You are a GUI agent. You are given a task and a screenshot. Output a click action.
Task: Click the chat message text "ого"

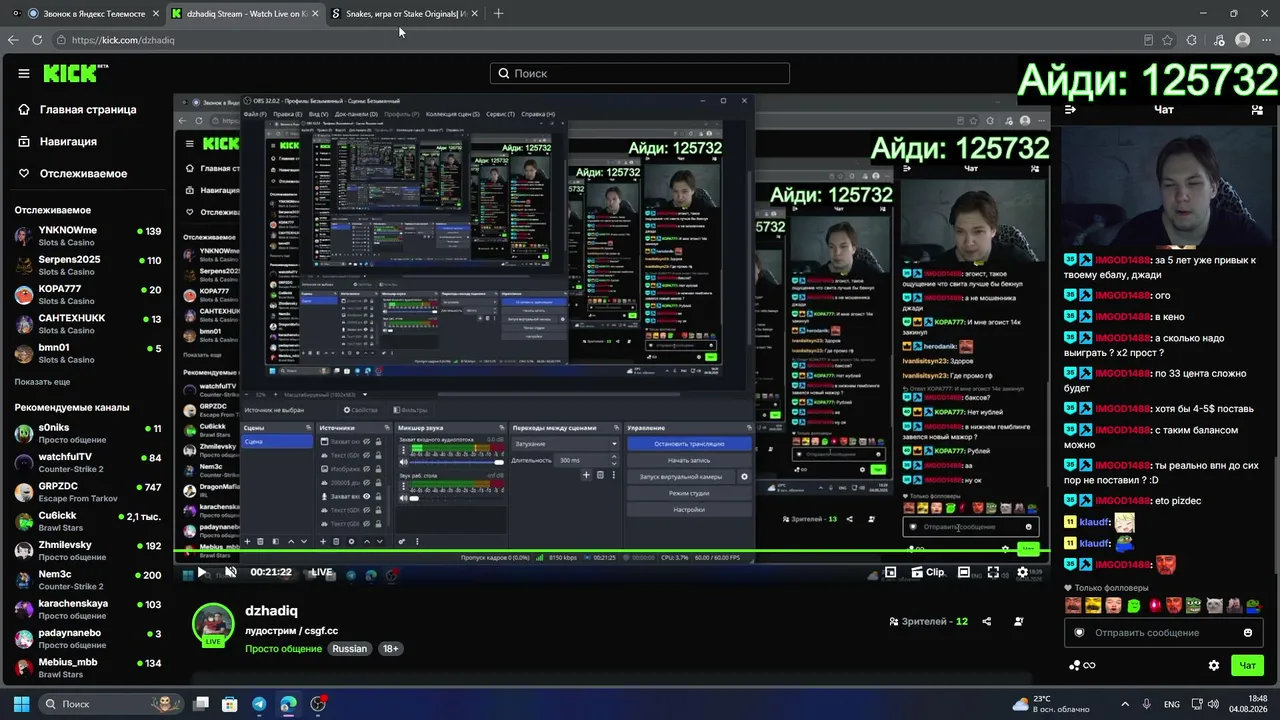(1162, 296)
